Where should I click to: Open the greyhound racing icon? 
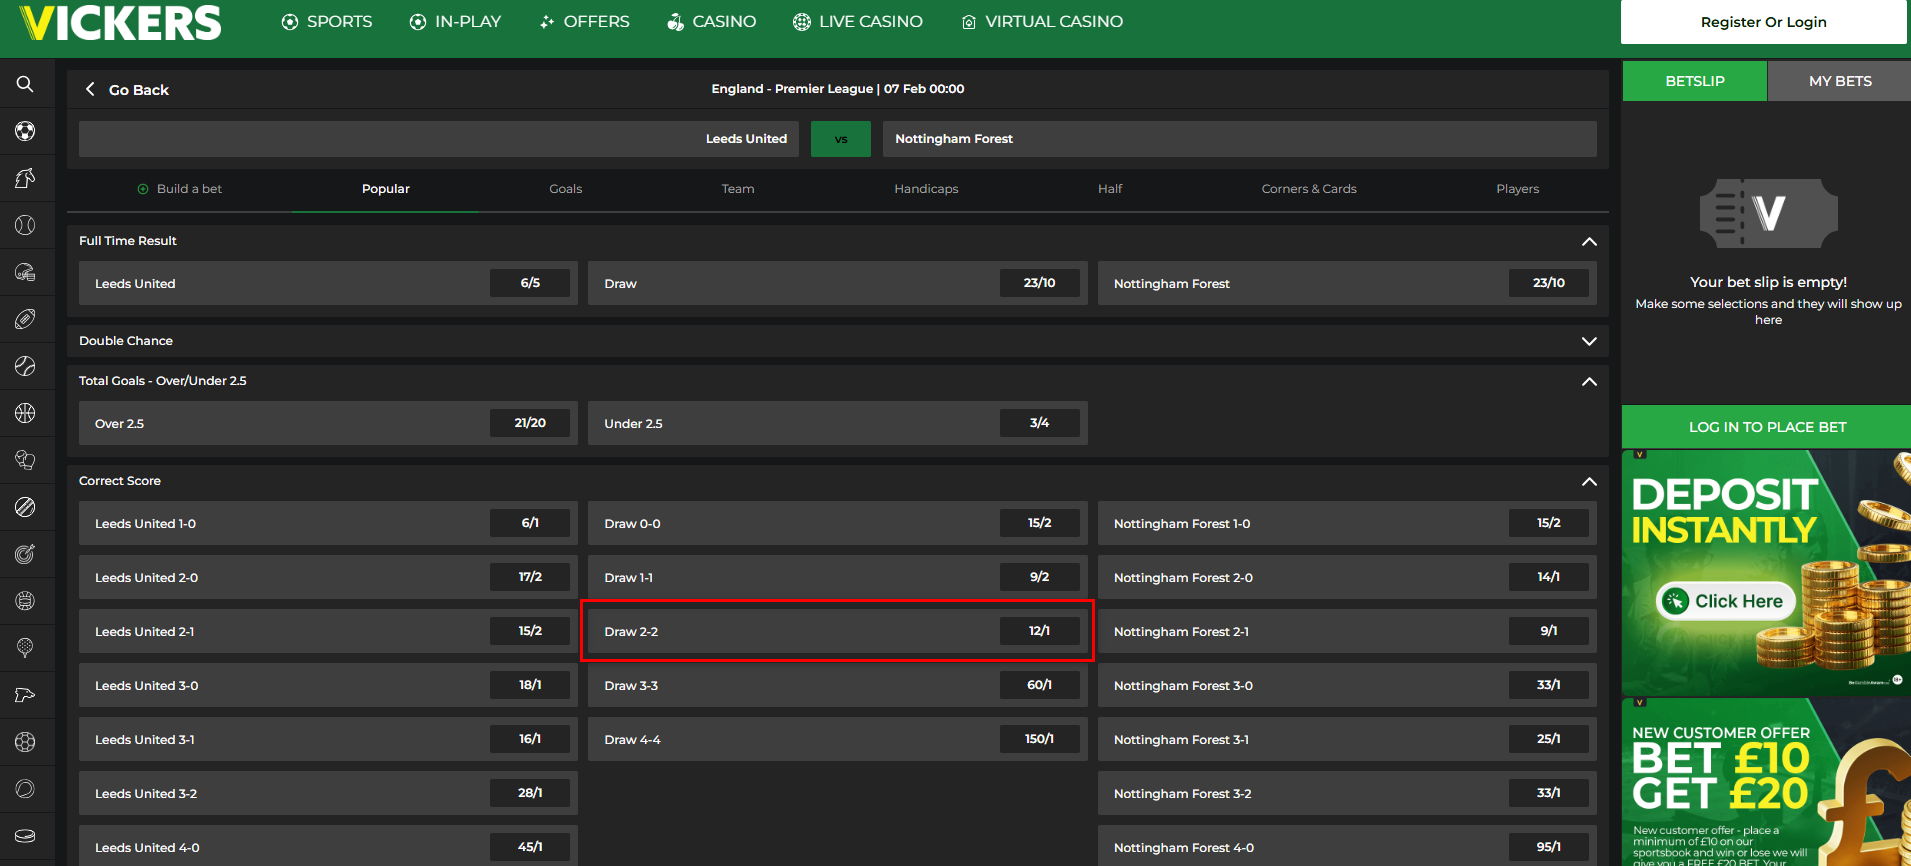(x=25, y=695)
